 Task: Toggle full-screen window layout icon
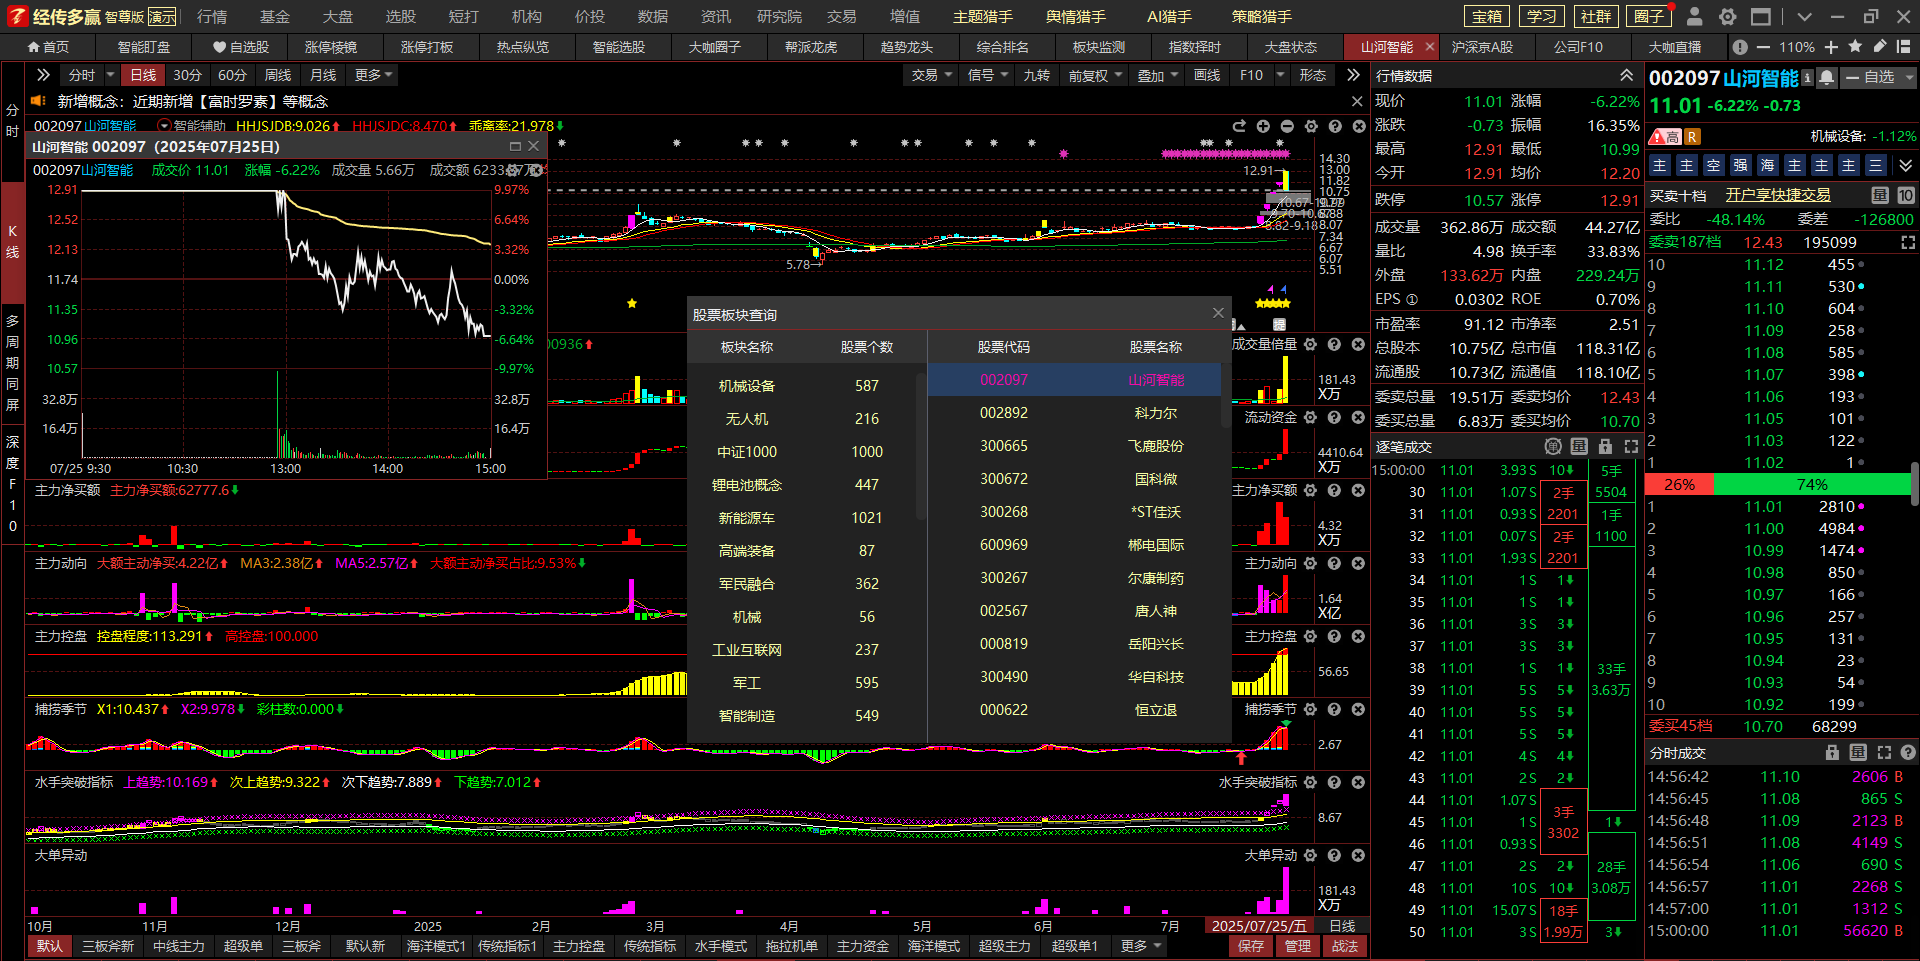(x=1761, y=16)
